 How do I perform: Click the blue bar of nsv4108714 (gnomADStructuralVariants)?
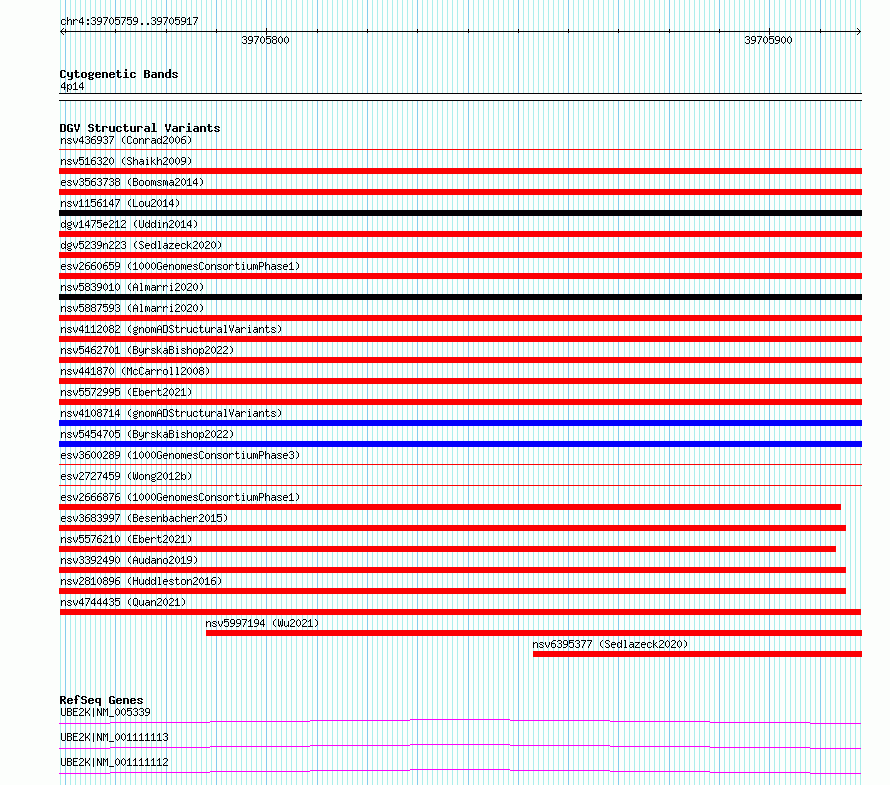pos(460,423)
